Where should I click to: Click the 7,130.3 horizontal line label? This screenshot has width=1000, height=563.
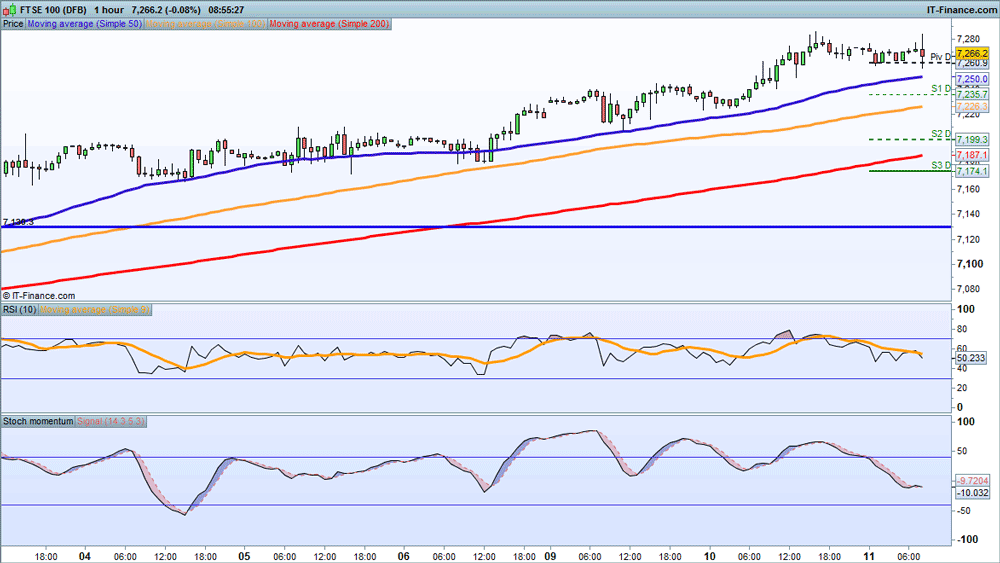coord(18,222)
